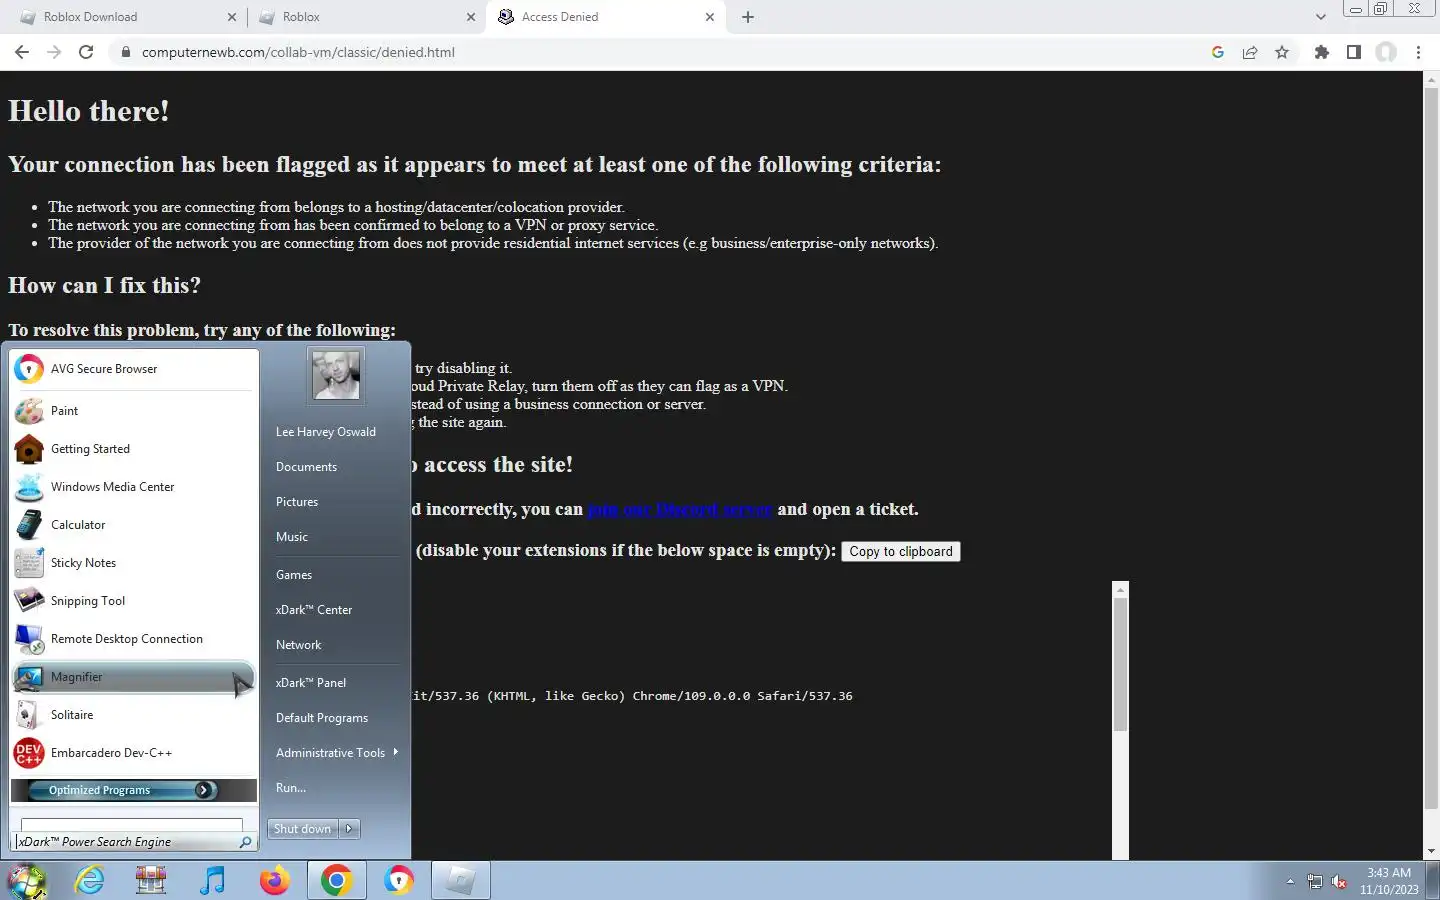Click the user account picture

pyautogui.click(x=336, y=375)
